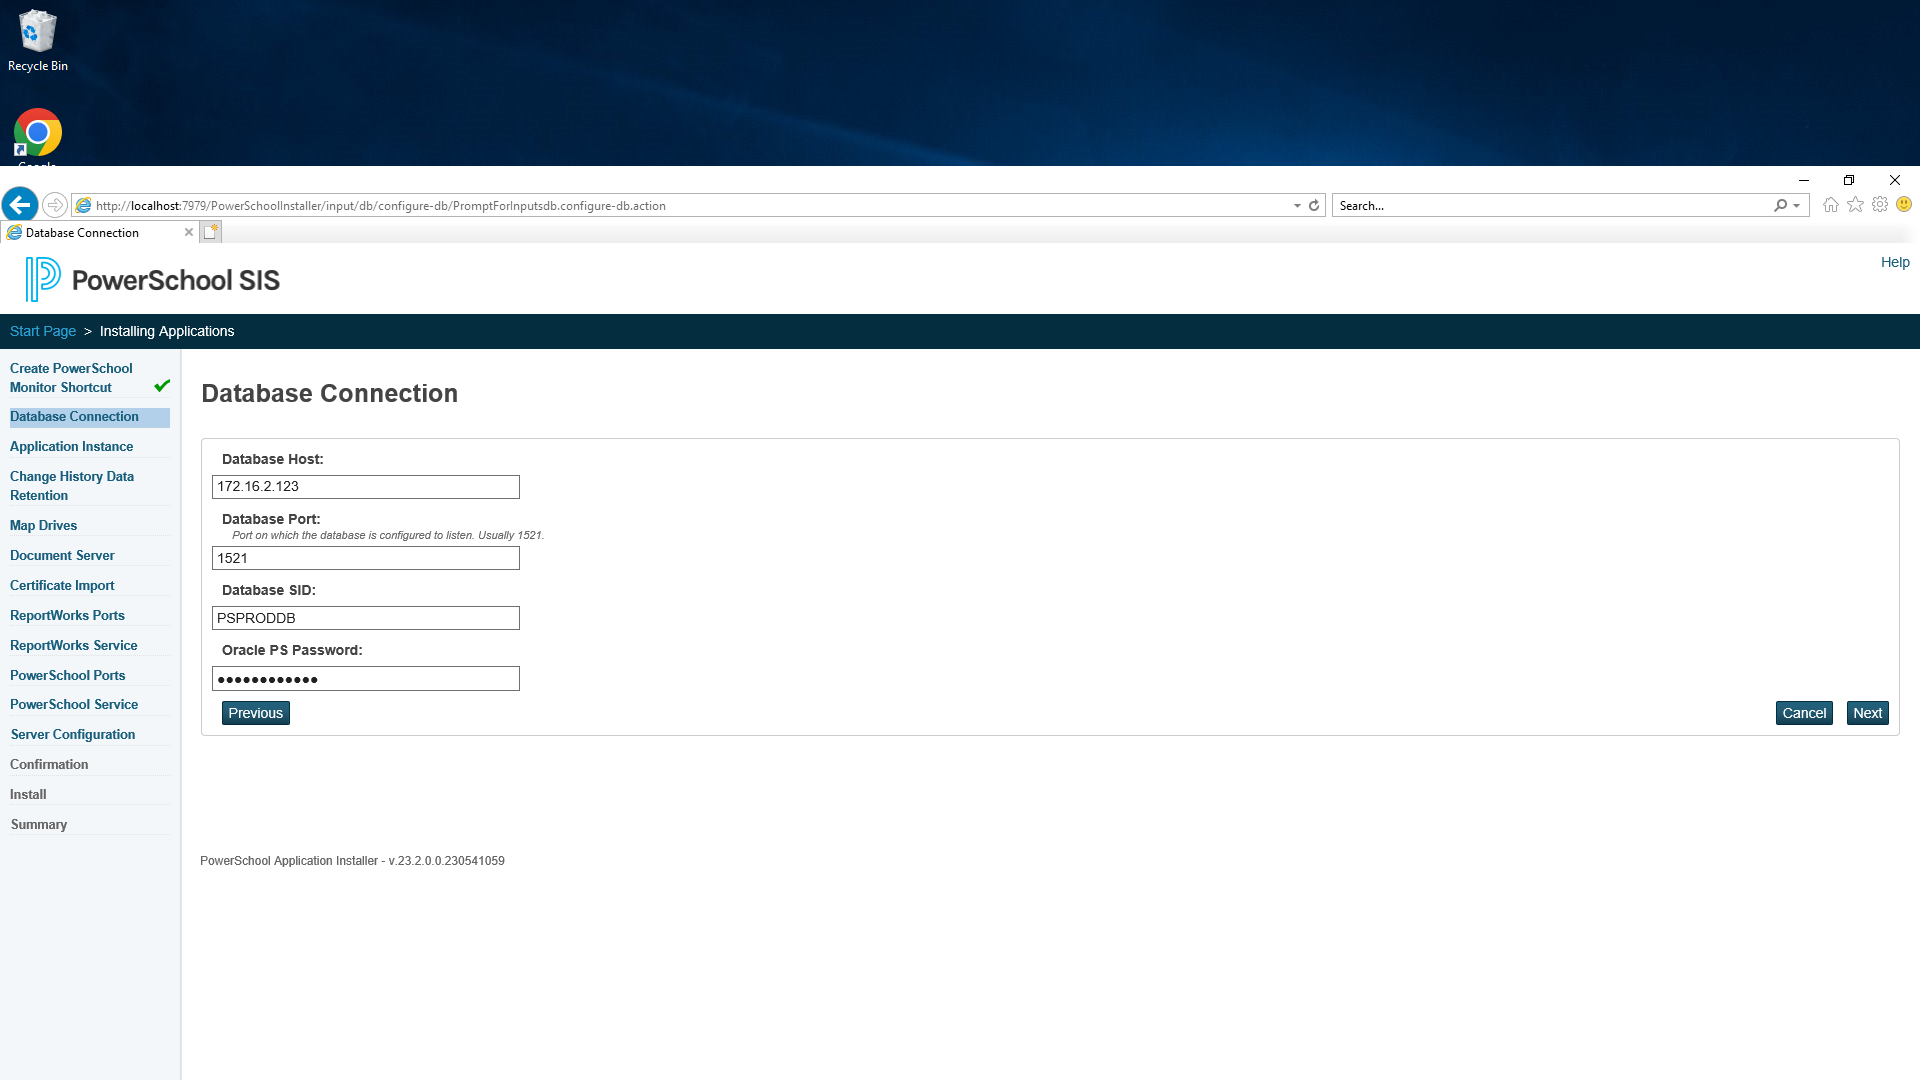Open Change History Data Retention step
The width and height of the screenshot is (1920, 1080).
pyautogui.click(x=72, y=486)
